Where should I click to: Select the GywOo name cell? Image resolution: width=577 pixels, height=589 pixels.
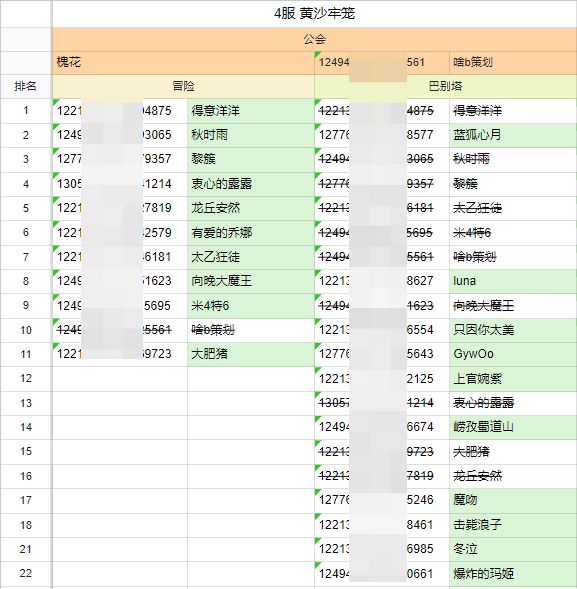pos(513,354)
